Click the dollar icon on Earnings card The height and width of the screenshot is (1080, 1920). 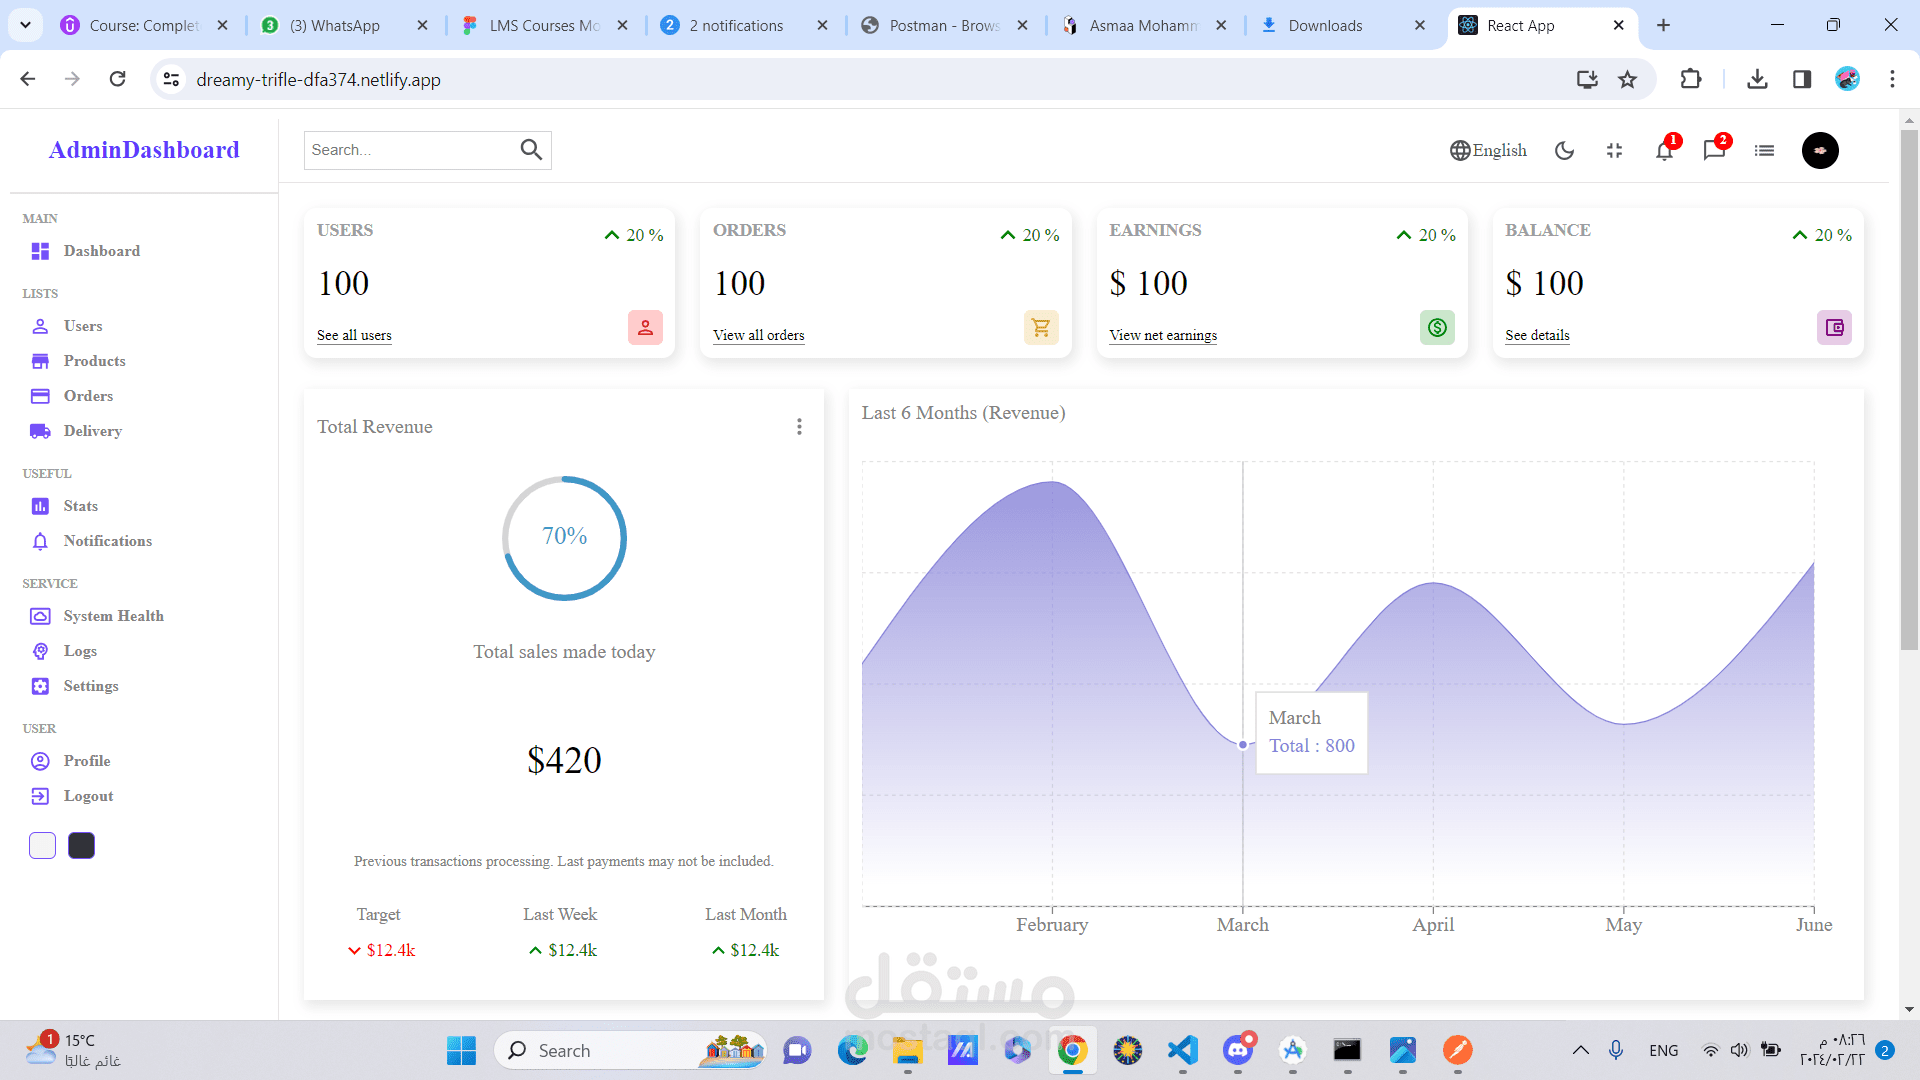point(1437,327)
